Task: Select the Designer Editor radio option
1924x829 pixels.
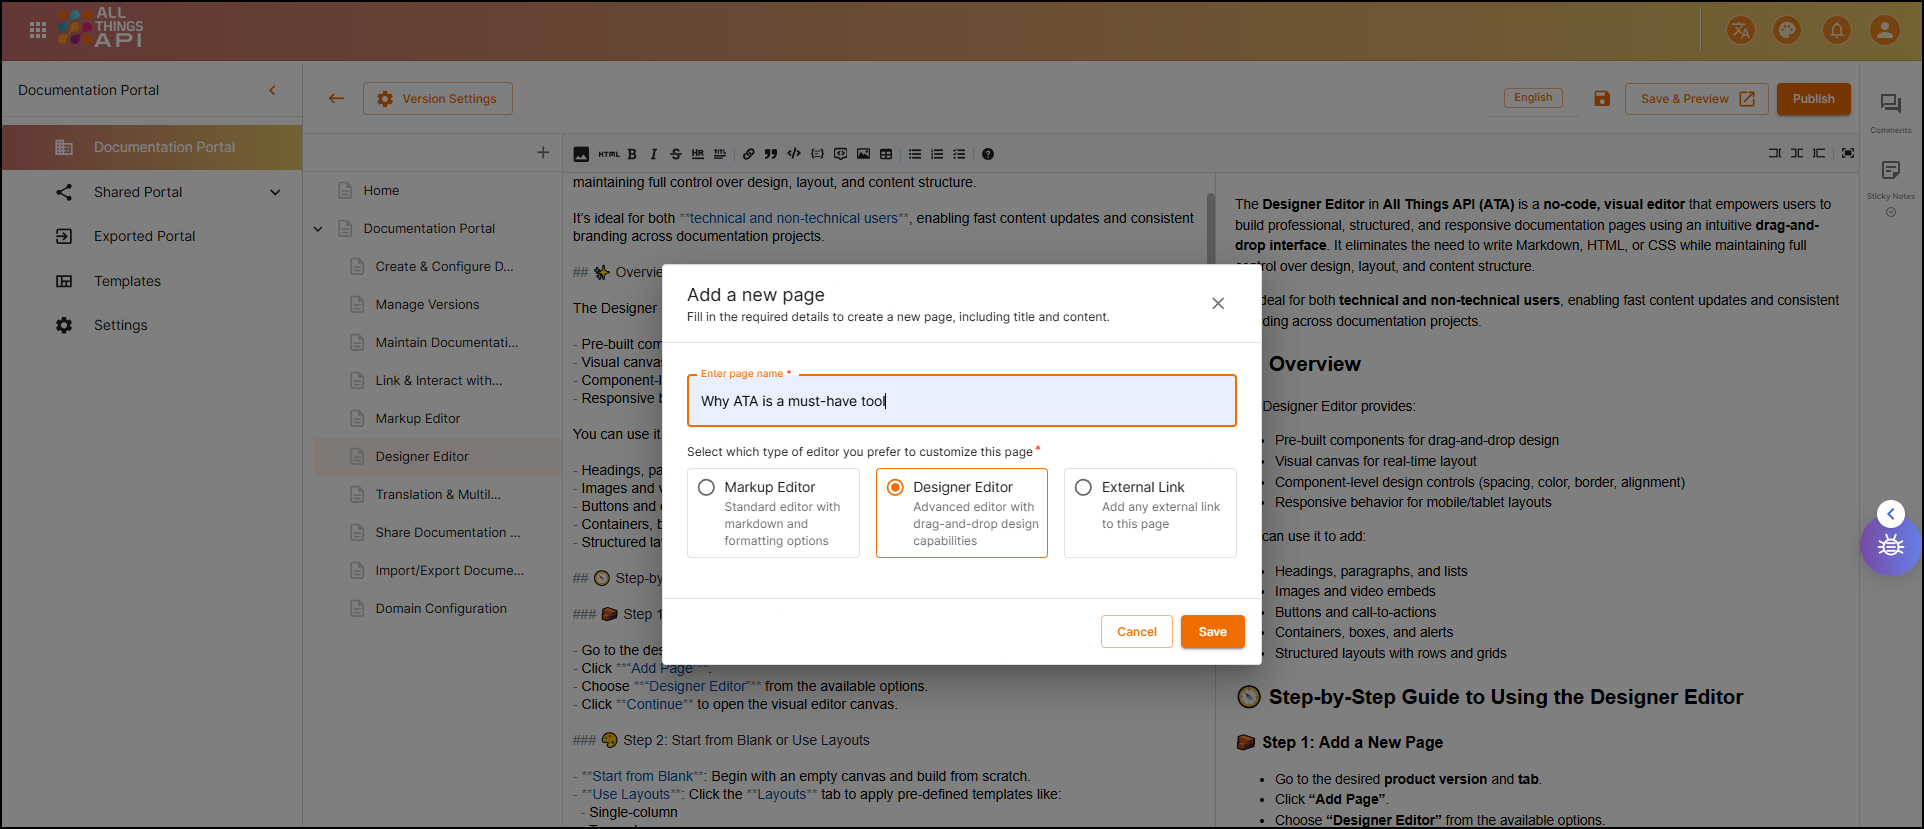Action: pyautogui.click(x=895, y=487)
